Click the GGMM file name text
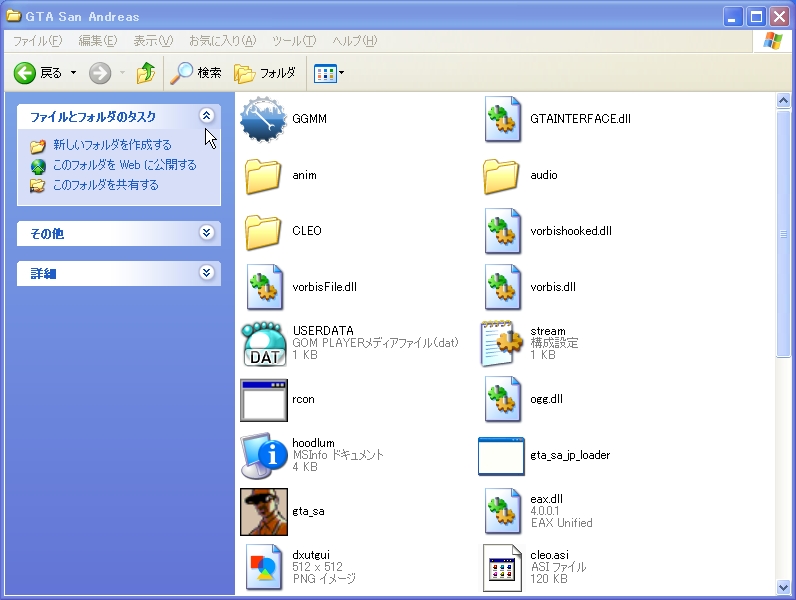Screen dimensions: 796x600 click(310, 119)
